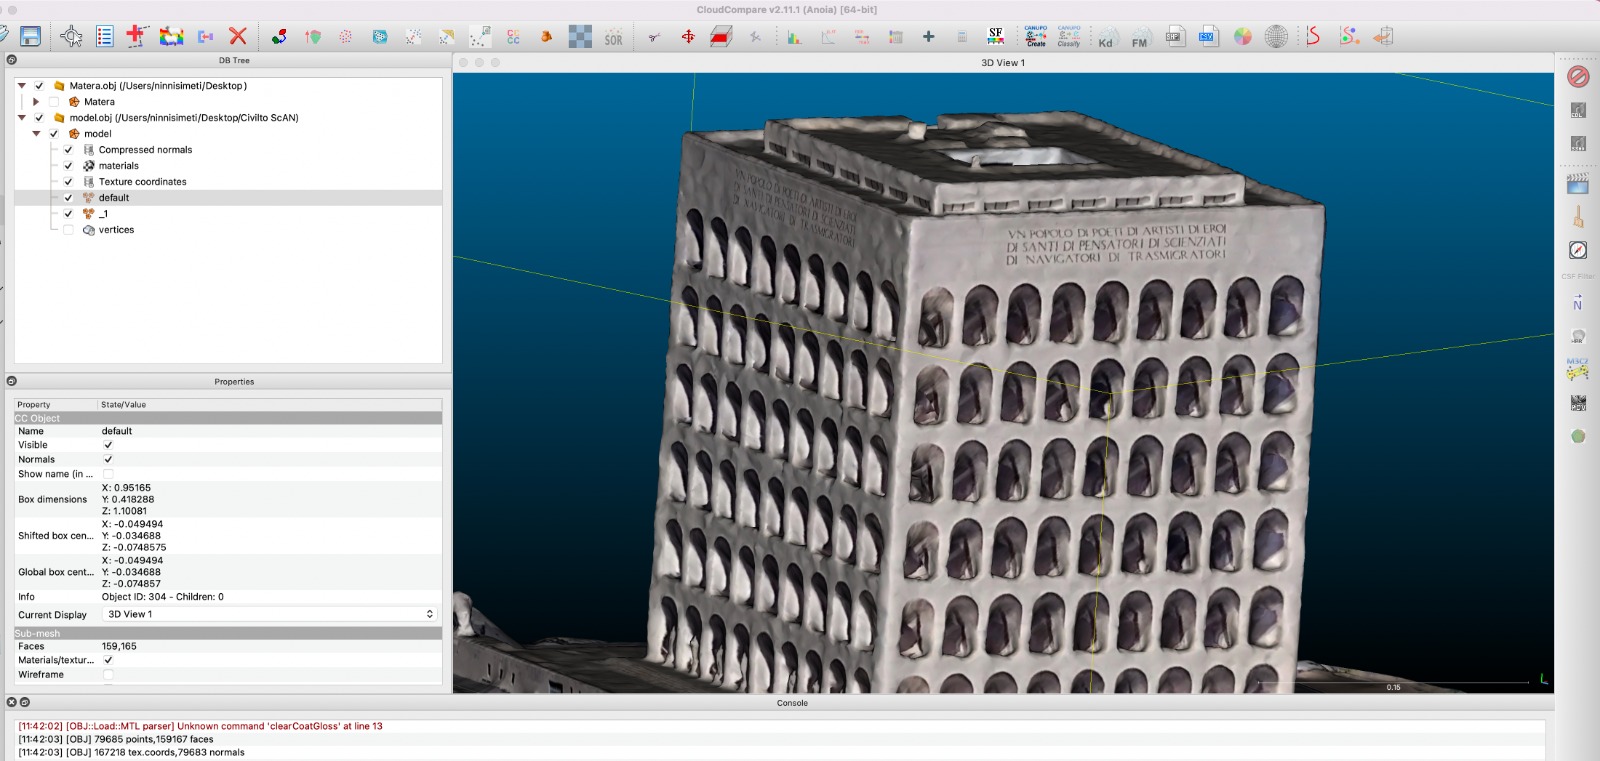Toggle the Materials/textures property checkbox
The image size is (1600, 761).
pyautogui.click(x=108, y=660)
